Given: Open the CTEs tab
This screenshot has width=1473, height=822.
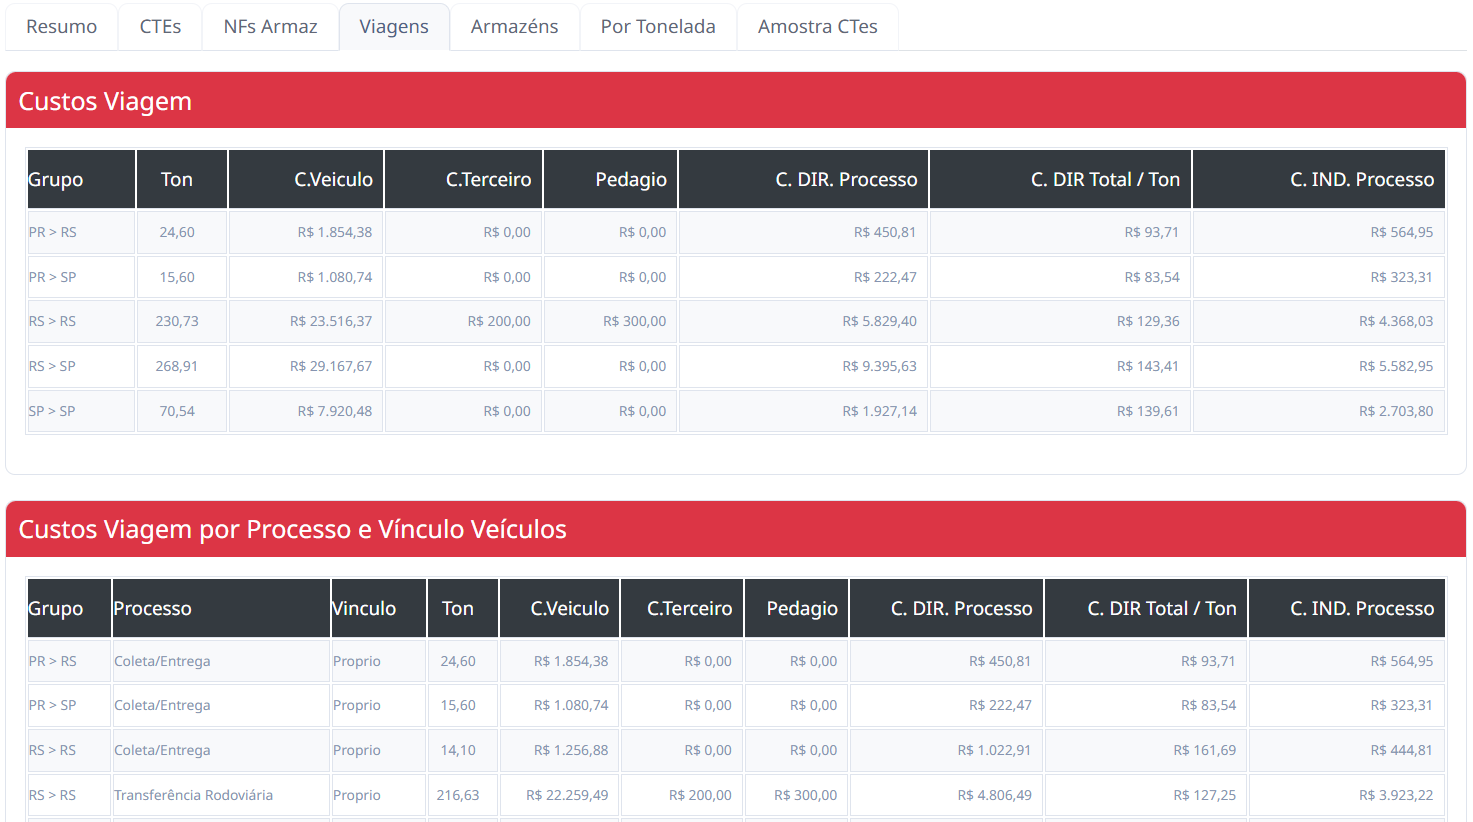Looking at the screenshot, I should 159,26.
